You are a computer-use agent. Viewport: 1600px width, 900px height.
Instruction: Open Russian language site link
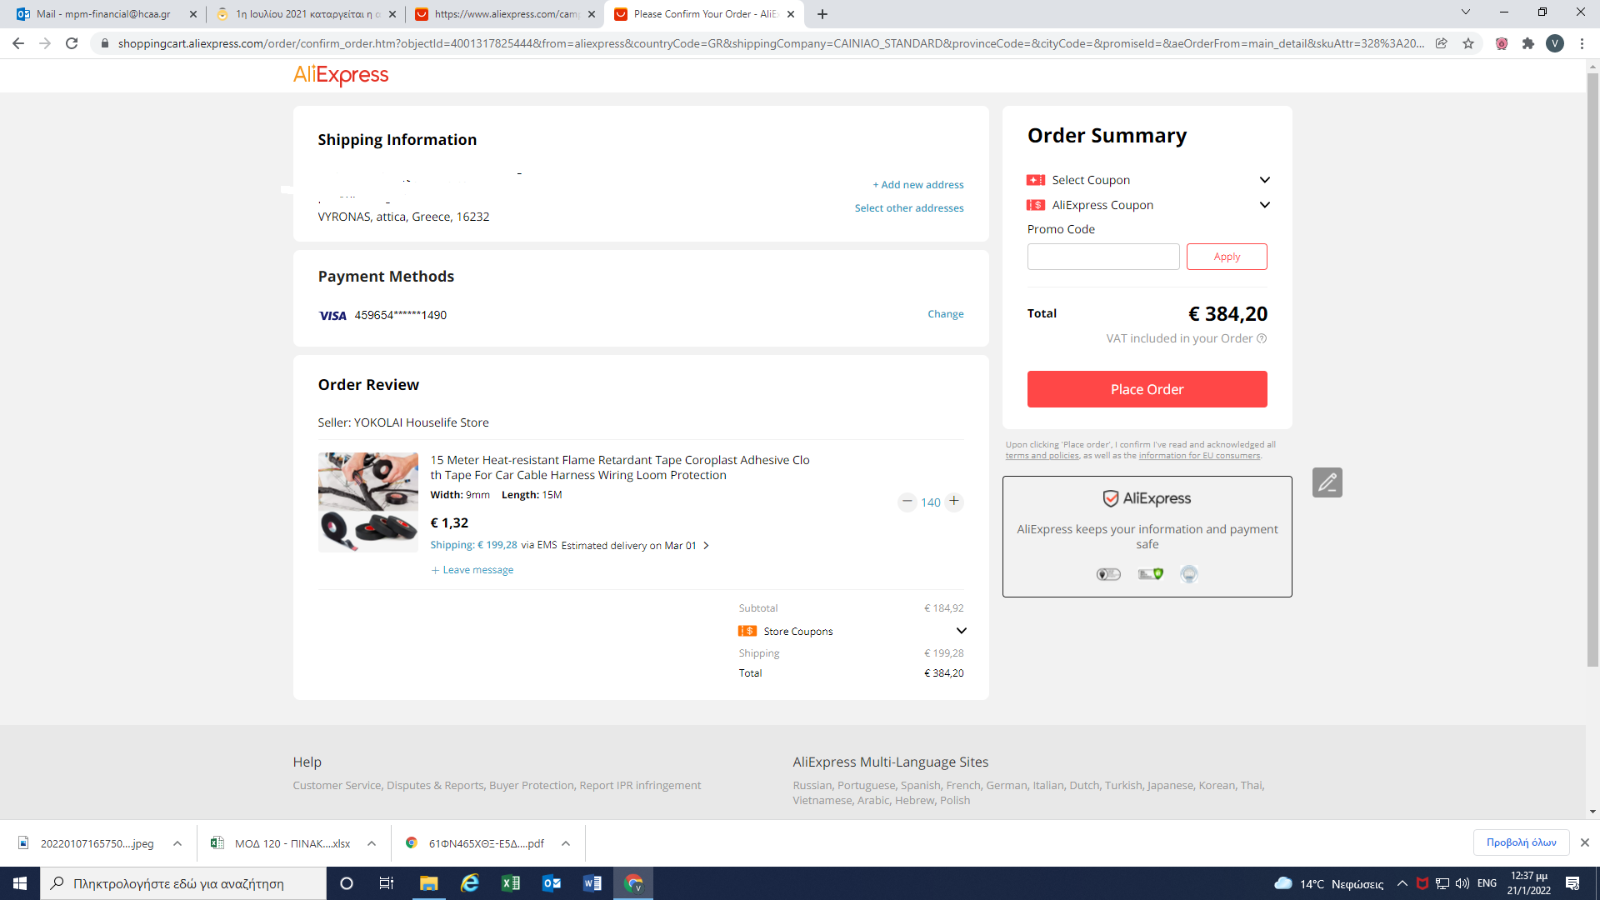click(x=812, y=786)
